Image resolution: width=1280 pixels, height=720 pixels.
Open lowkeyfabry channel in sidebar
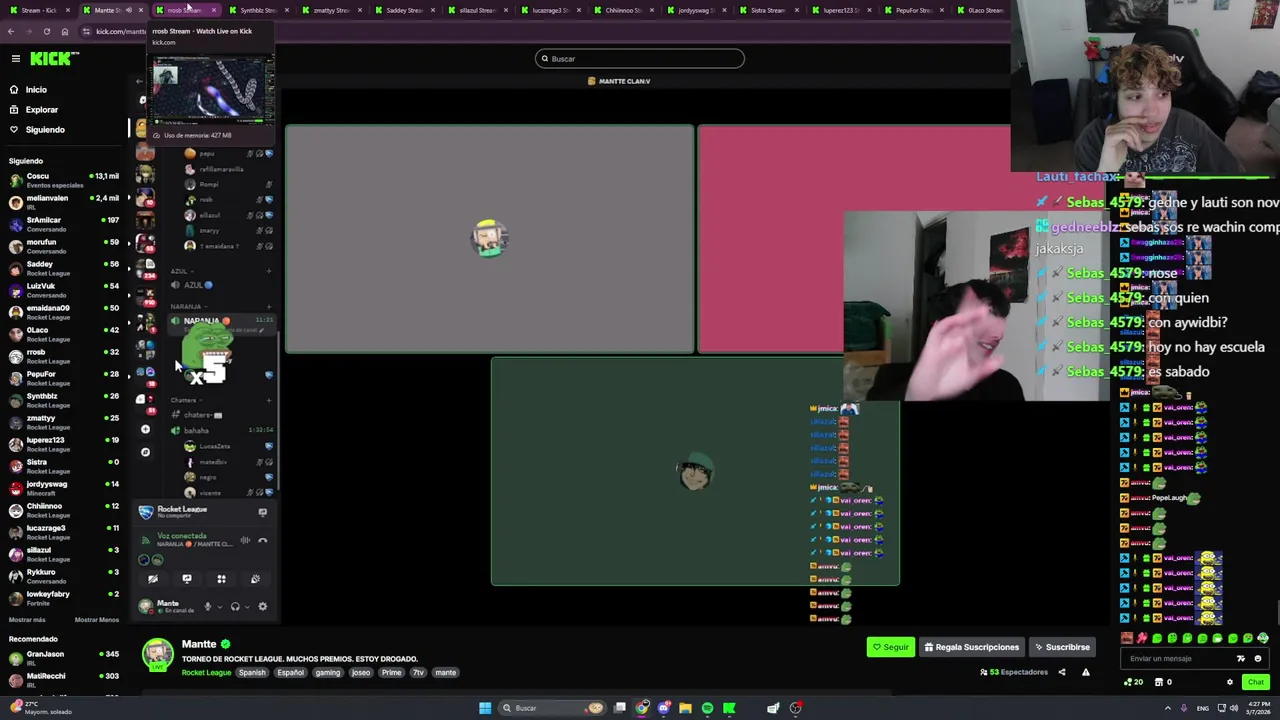point(65,598)
